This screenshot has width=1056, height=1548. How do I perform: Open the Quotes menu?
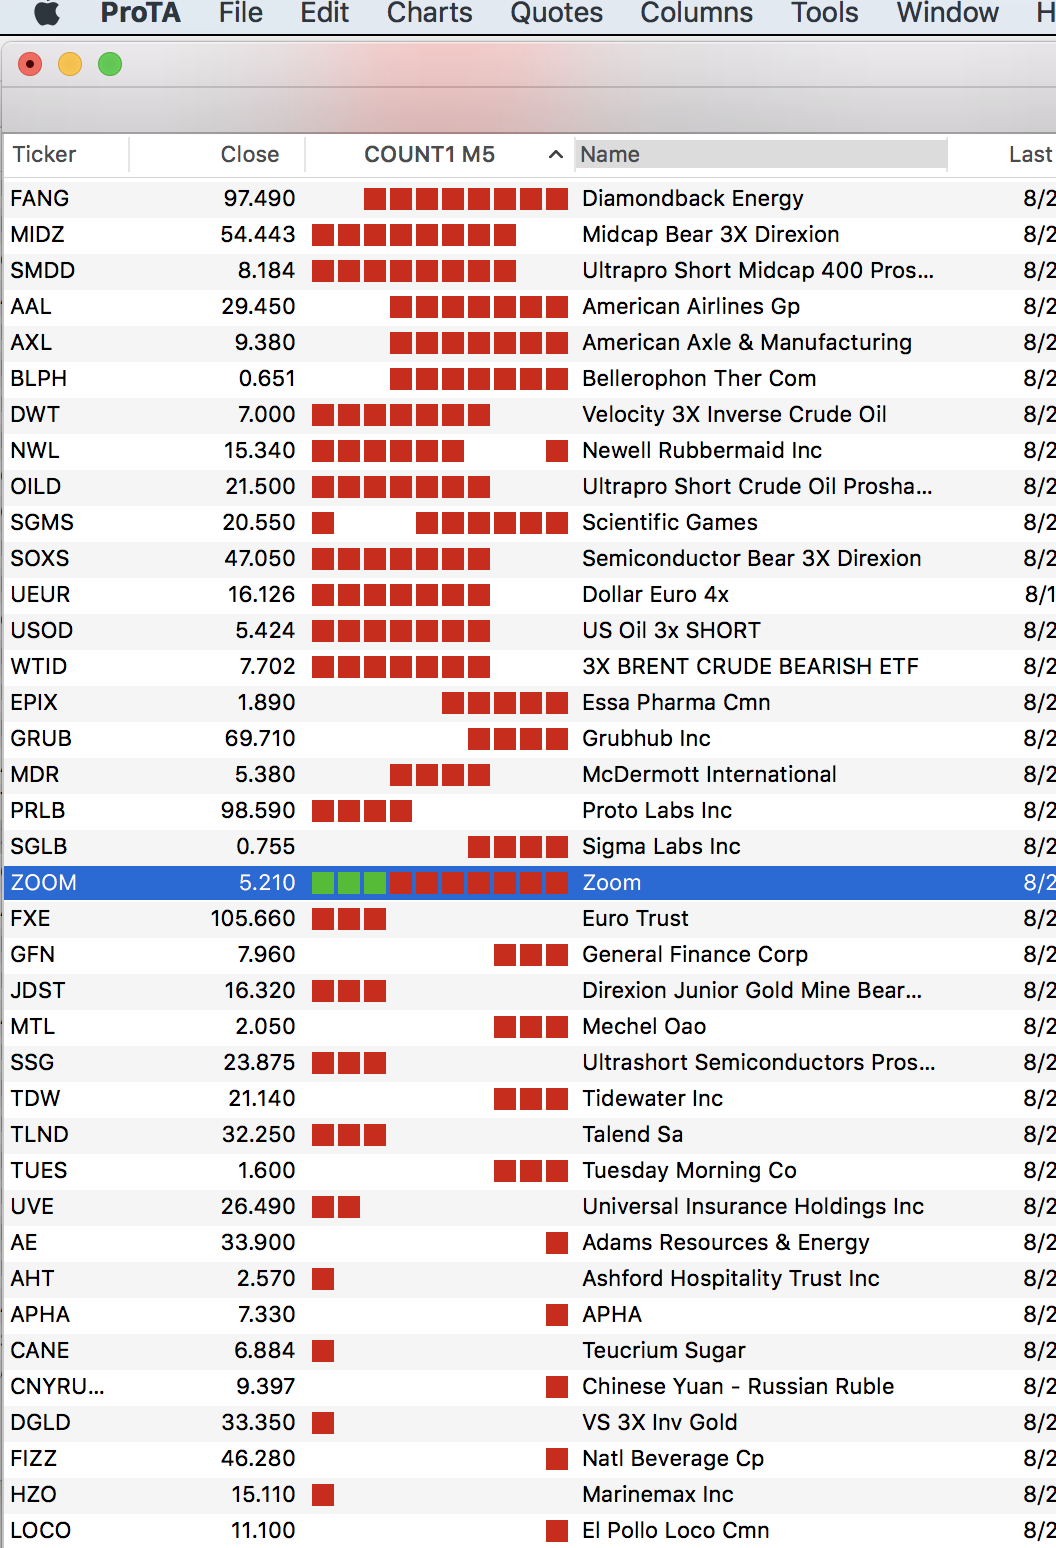(x=557, y=12)
